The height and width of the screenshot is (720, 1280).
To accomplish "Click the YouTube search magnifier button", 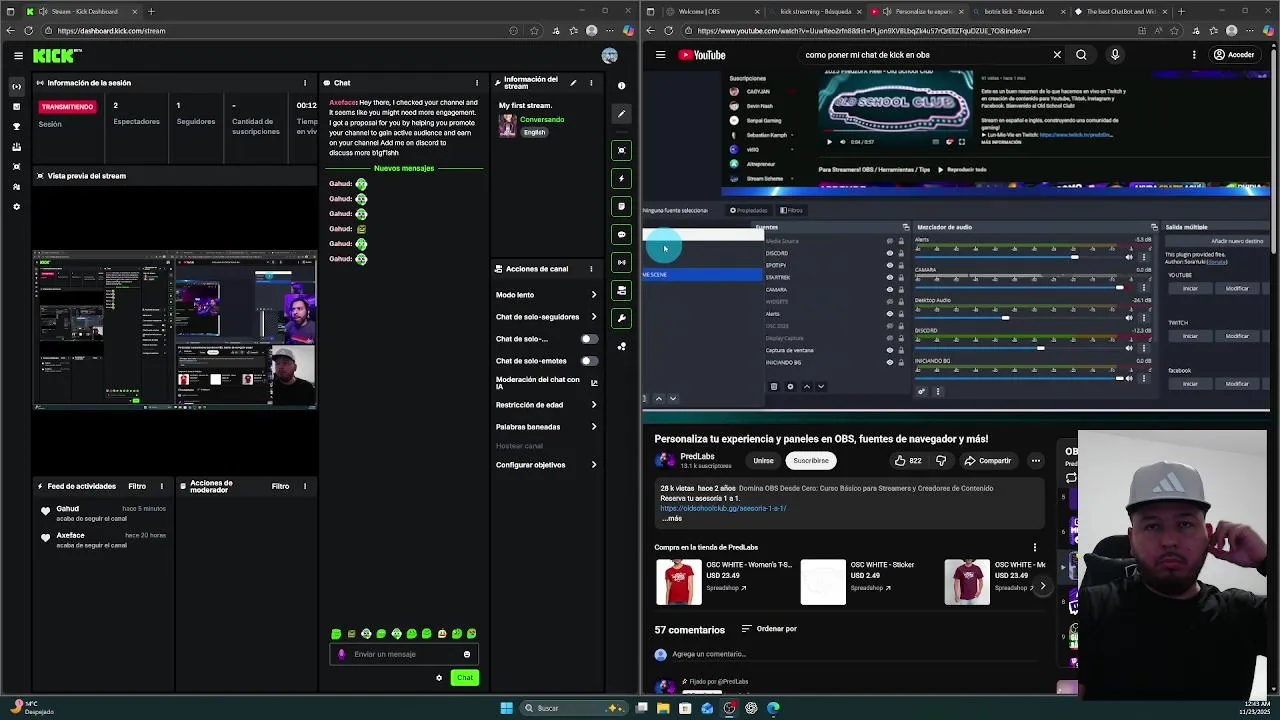I will (1081, 55).
